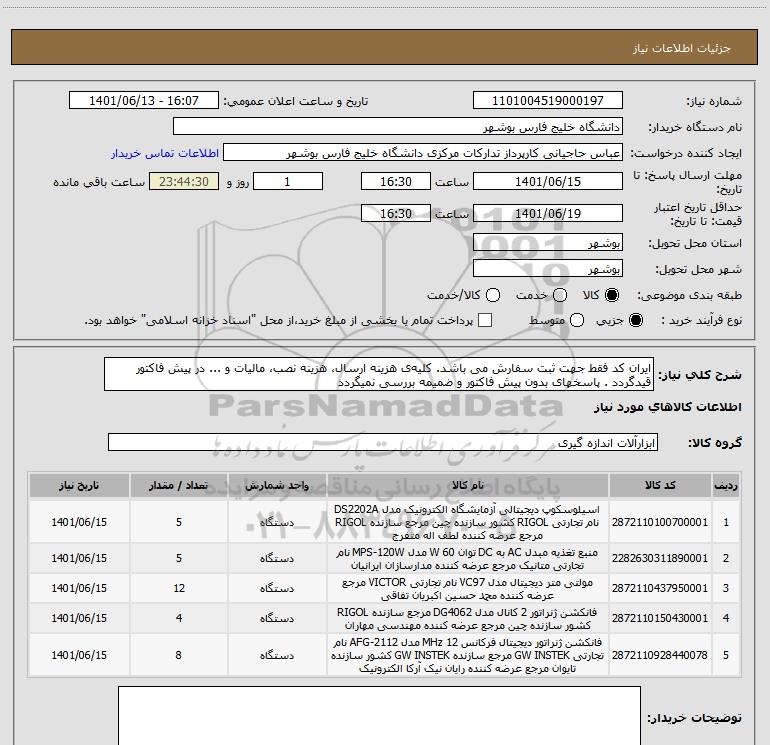Click product code 2872110150430001
770x745 pixels.
[x=660, y=618]
